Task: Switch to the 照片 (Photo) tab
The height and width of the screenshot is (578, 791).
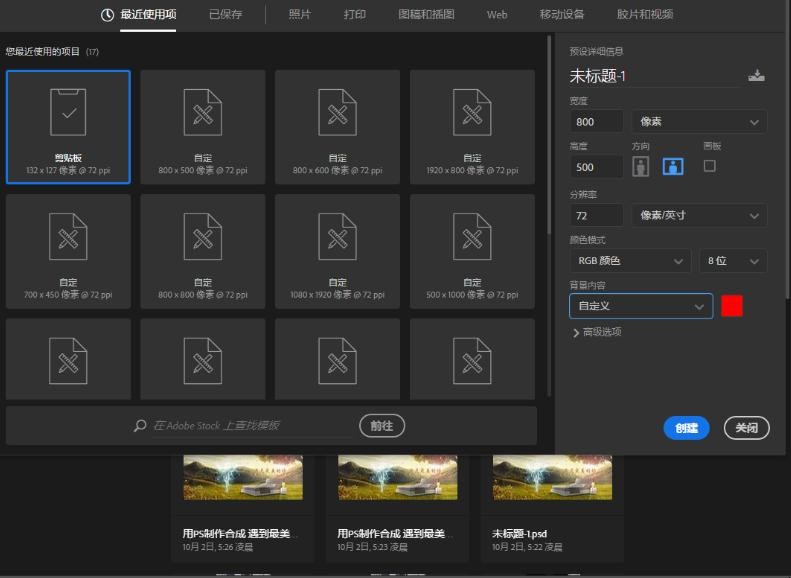Action: coord(299,15)
